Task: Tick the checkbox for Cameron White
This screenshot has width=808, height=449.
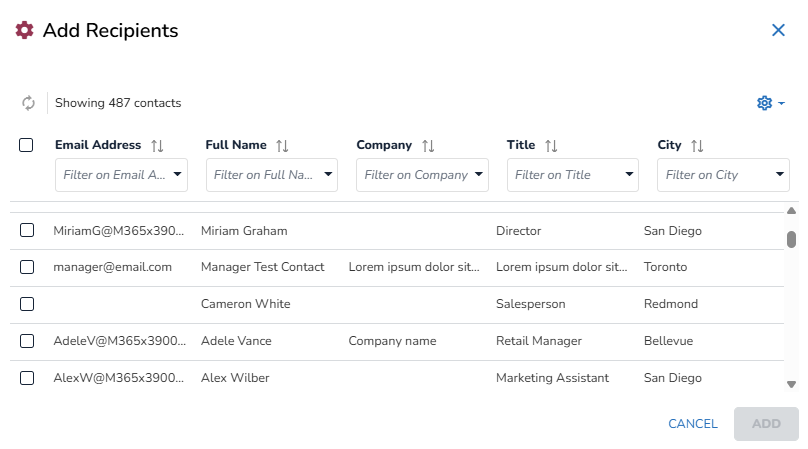Action: pyautogui.click(x=27, y=304)
